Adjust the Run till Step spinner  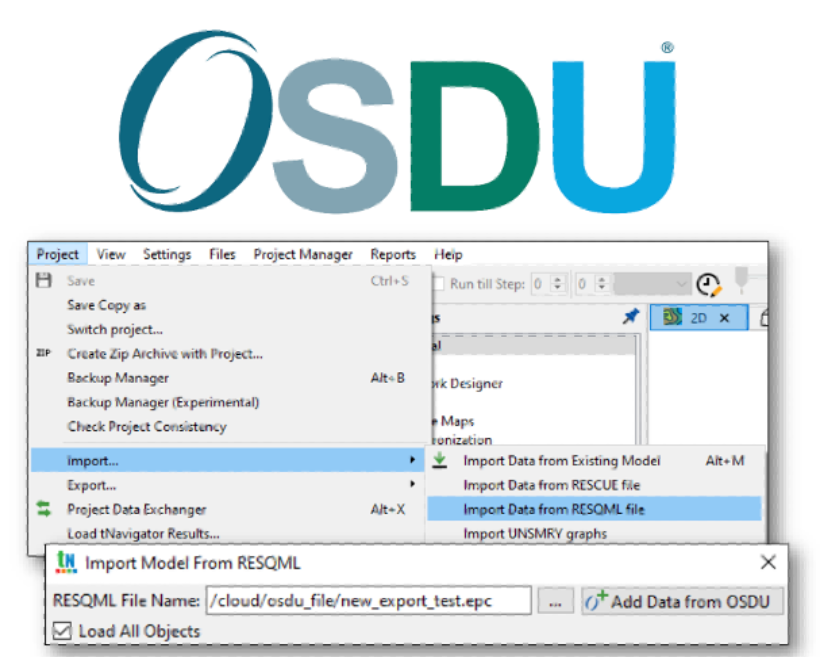click(558, 284)
